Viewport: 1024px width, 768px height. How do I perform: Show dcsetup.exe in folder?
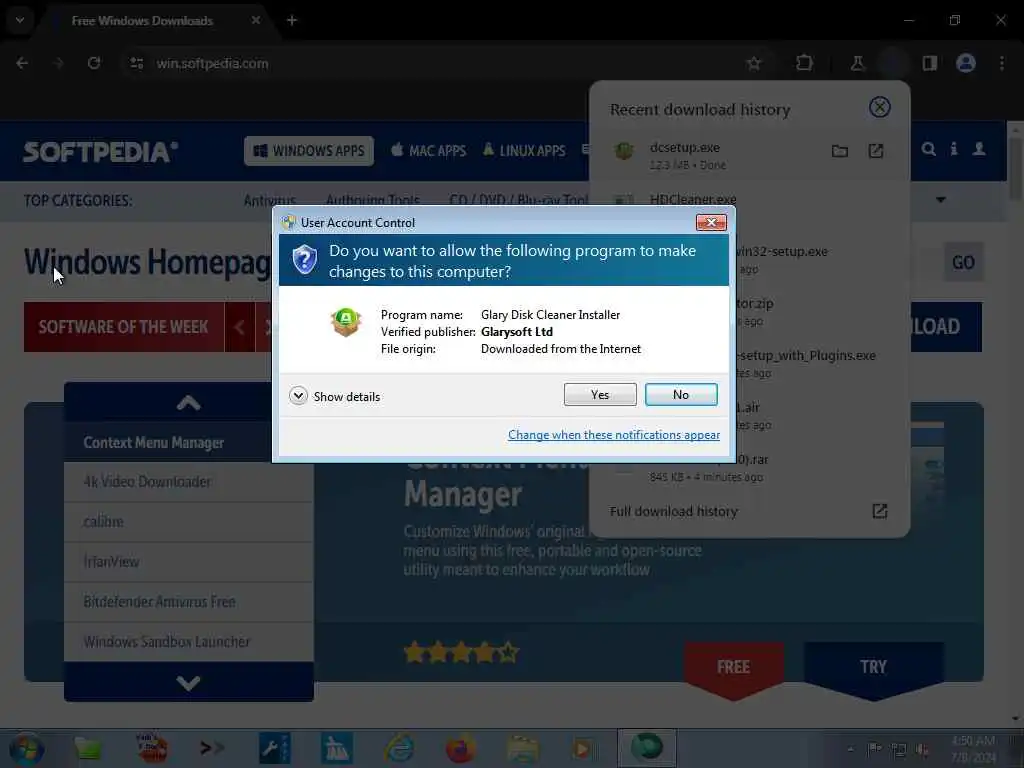[840, 152]
